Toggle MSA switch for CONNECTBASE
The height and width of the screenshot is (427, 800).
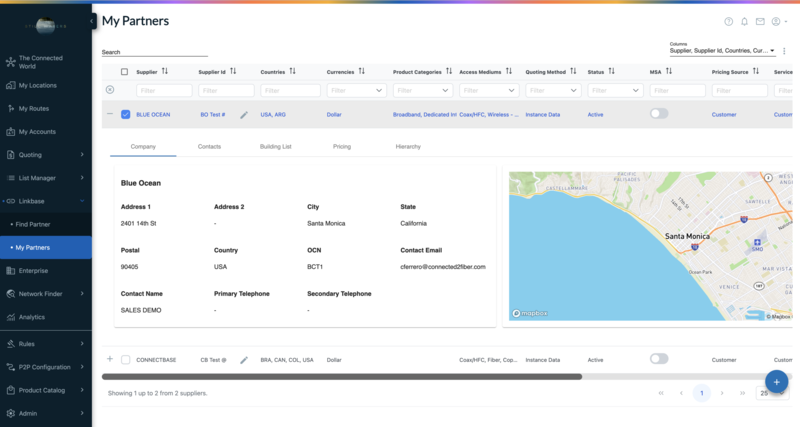(x=659, y=359)
